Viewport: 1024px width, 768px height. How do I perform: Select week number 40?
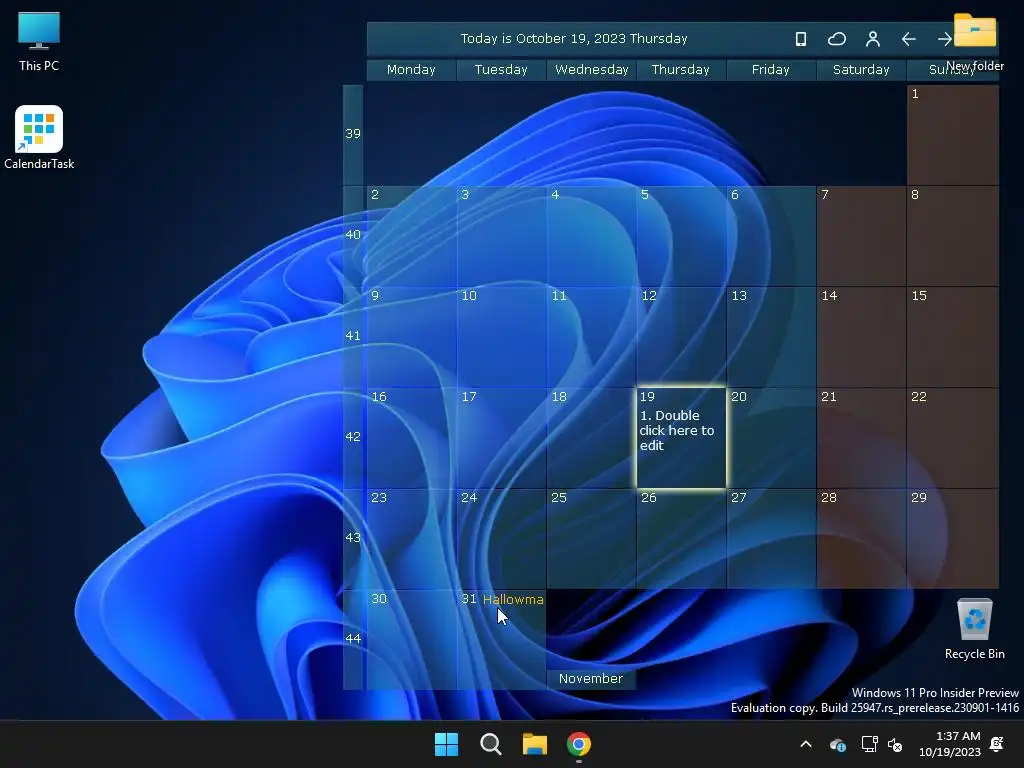tap(353, 235)
